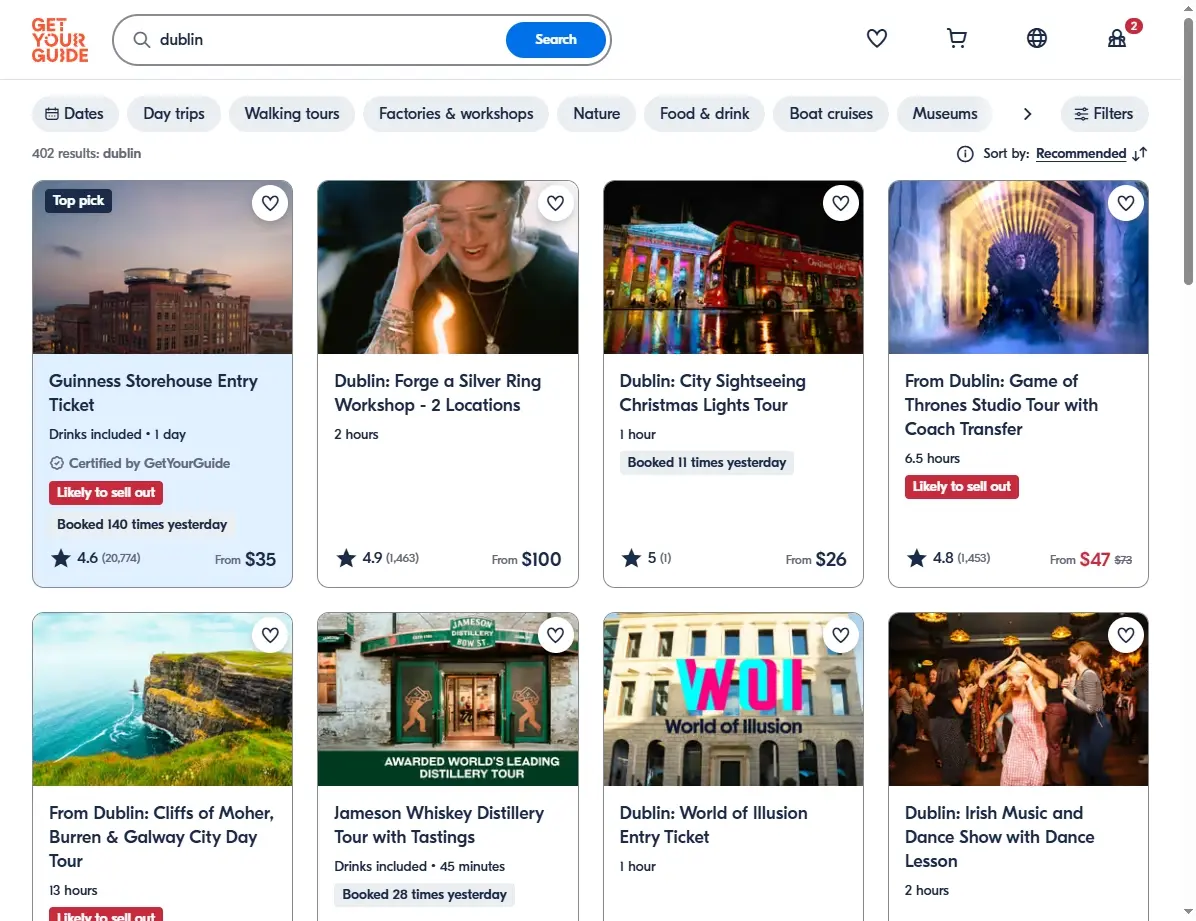Image resolution: width=1196 pixels, height=921 pixels.
Task: Open the language globe icon
Action: tap(1037, 38)
